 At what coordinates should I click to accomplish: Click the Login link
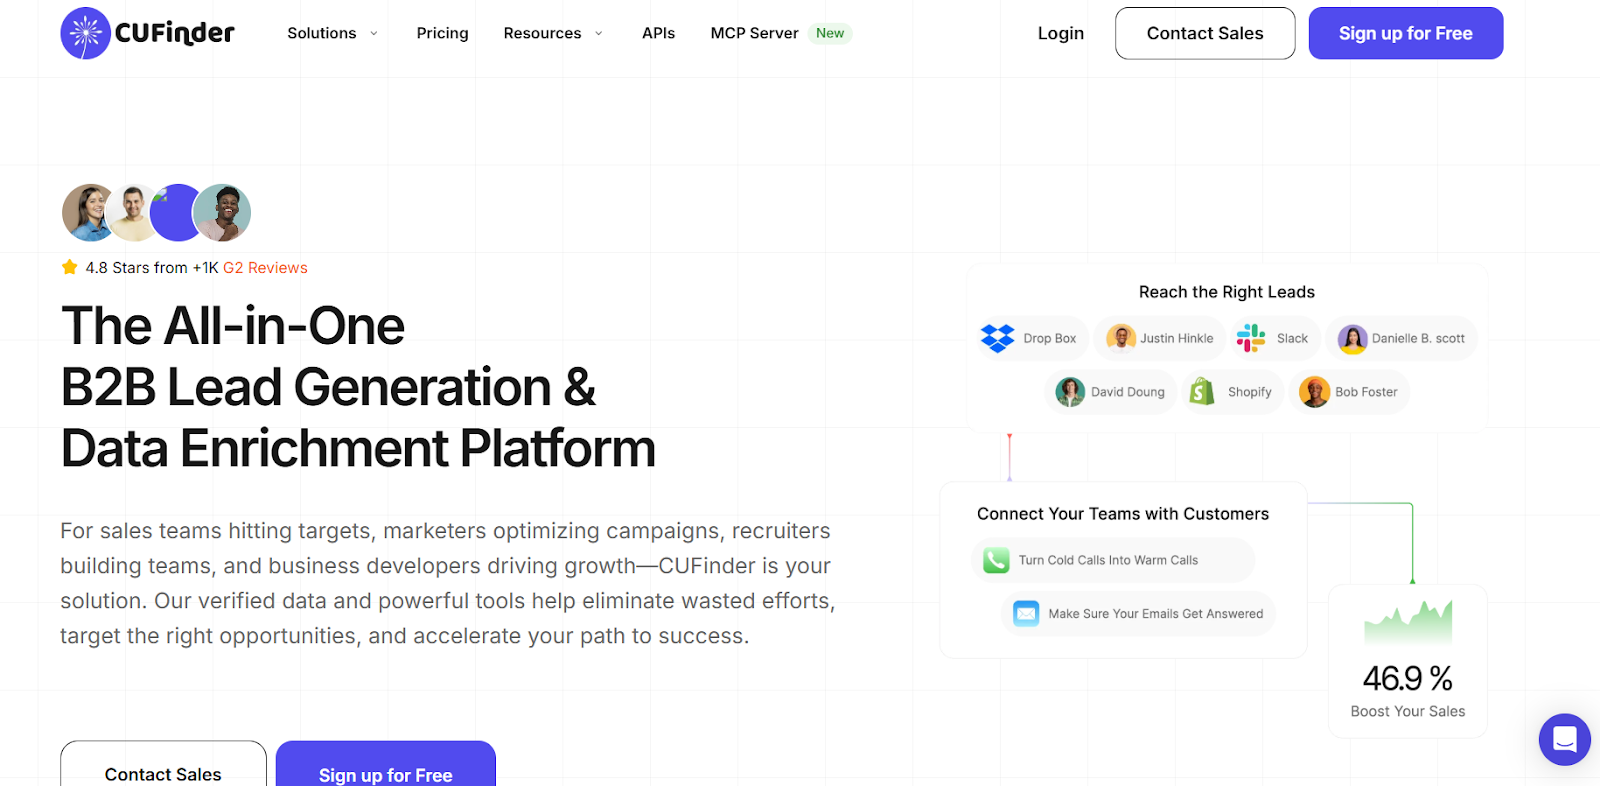tap(1060, 33)
